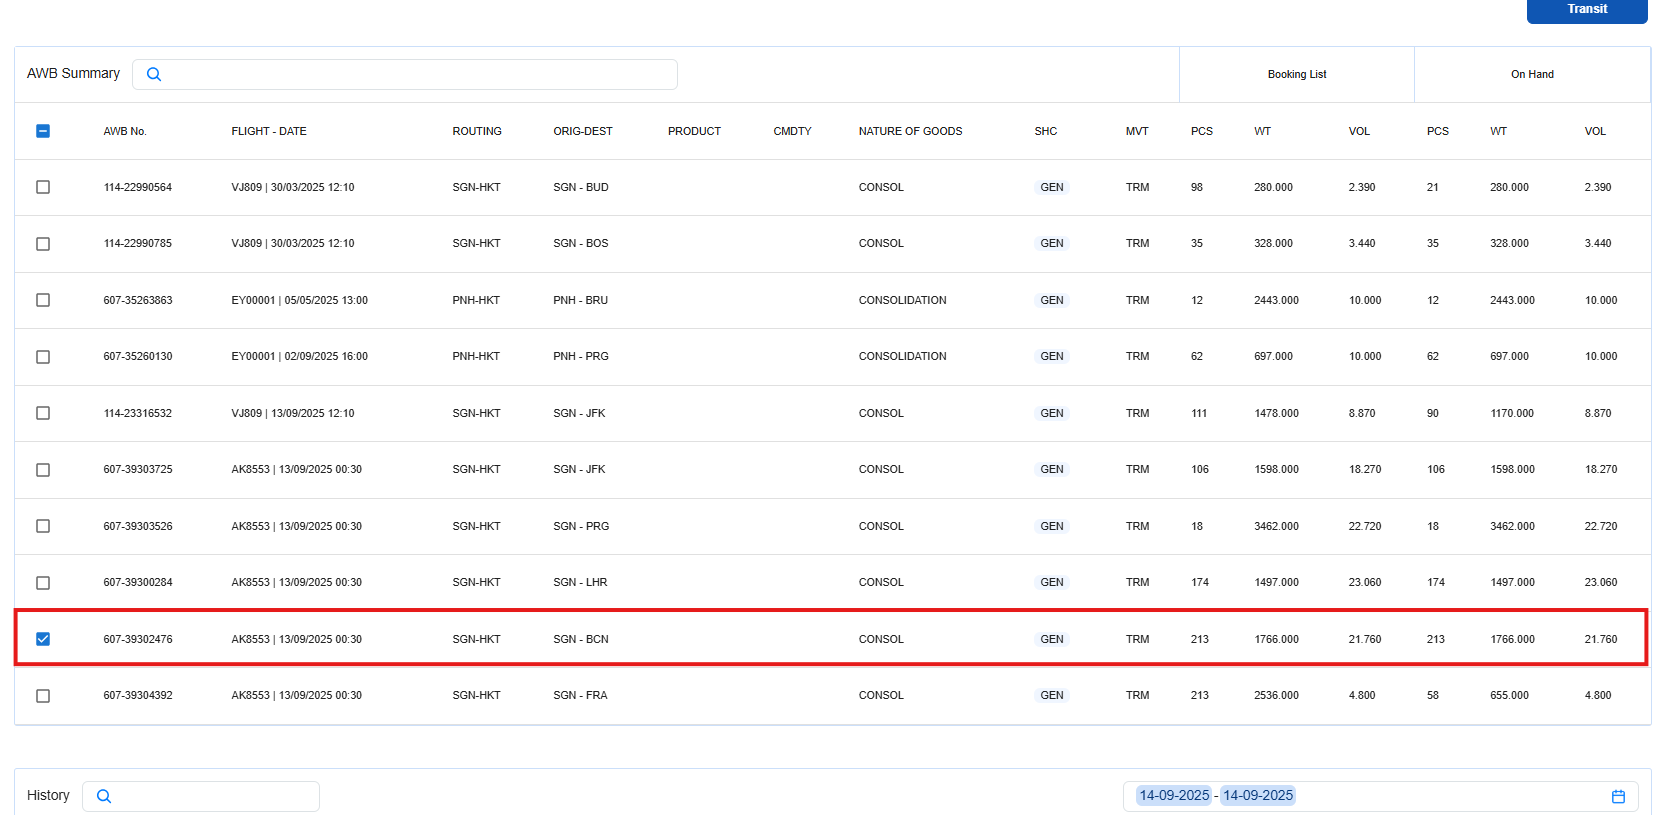Click the AWB No. column header
Viewport: 1663px width, 815px height.
click(x=125, y=131)
